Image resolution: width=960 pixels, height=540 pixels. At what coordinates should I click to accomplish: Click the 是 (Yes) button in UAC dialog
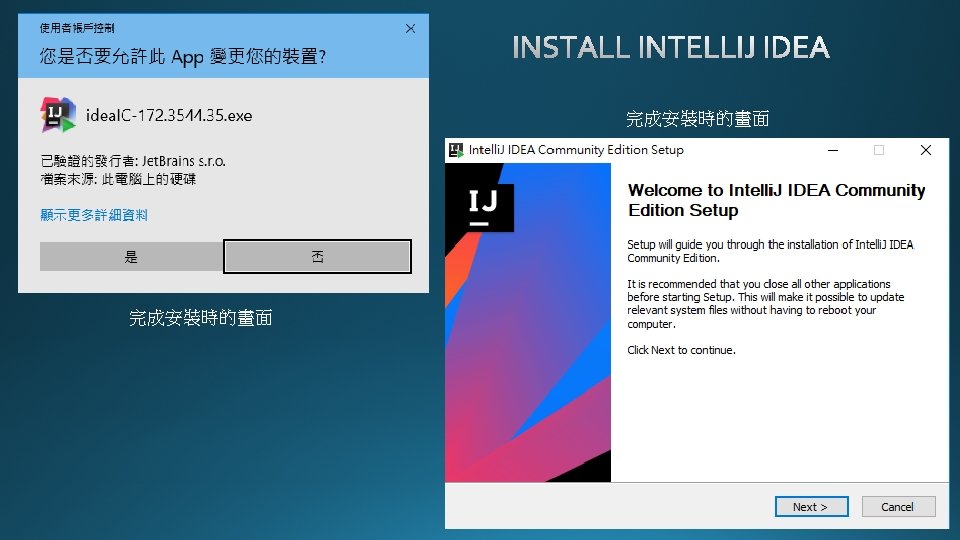point(131,257)
